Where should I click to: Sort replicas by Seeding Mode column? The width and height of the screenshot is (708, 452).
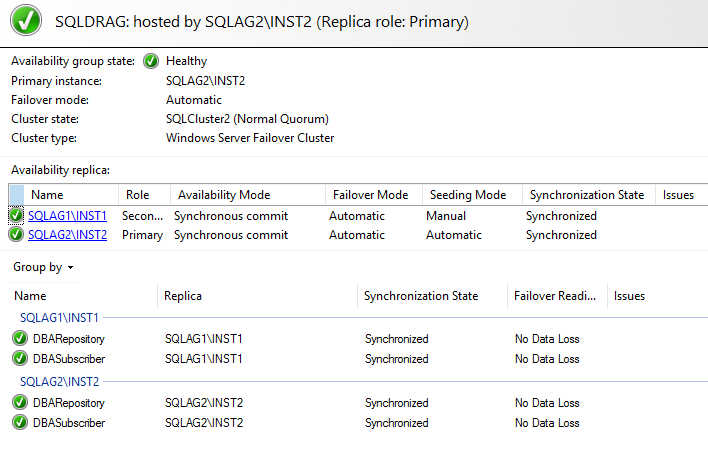coord(468,195)
